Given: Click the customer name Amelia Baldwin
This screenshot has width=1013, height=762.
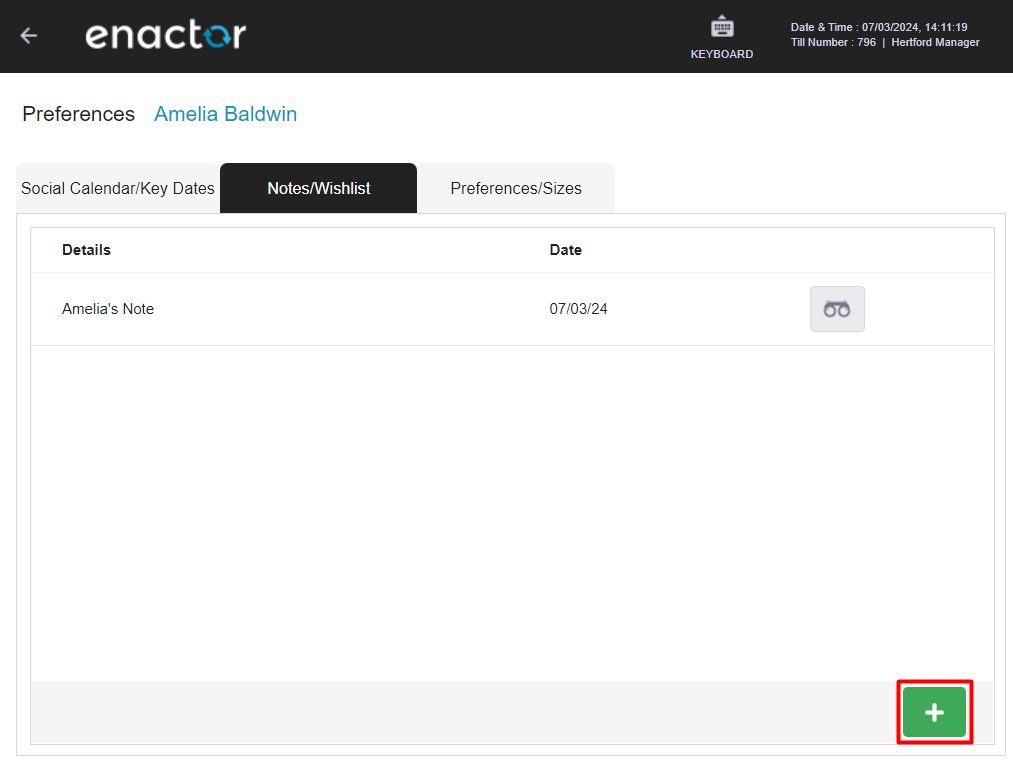Looking at the screenshot, I should (225, 114).
